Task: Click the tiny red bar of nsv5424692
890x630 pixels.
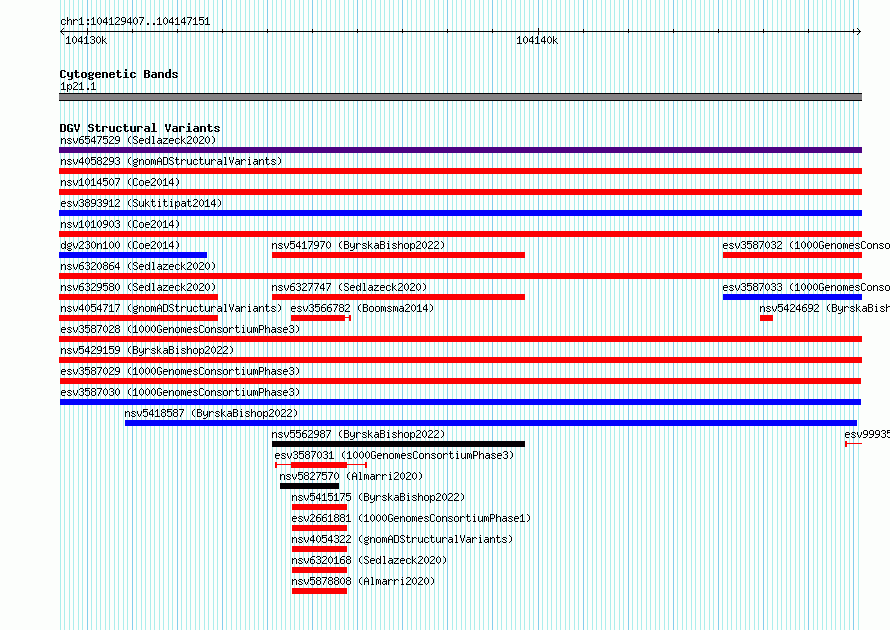Action: click(x=766, y=318)
